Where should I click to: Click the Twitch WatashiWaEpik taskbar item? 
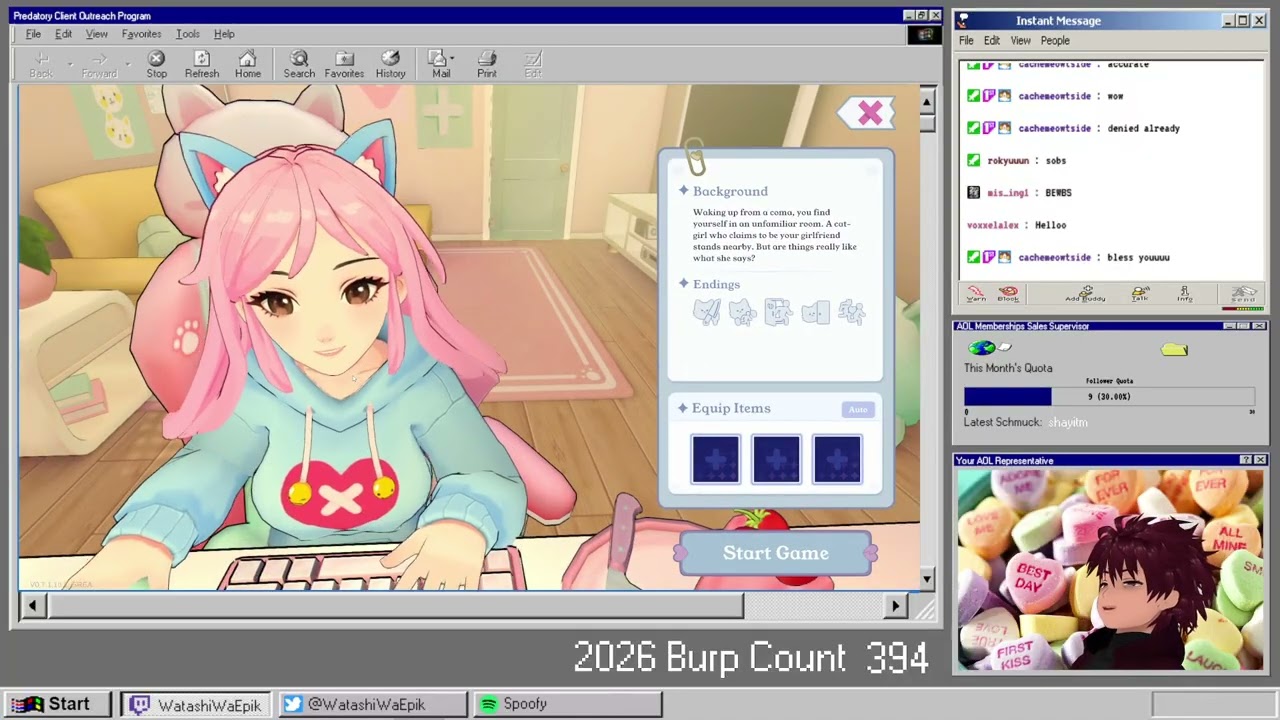(x=196, y=704)
